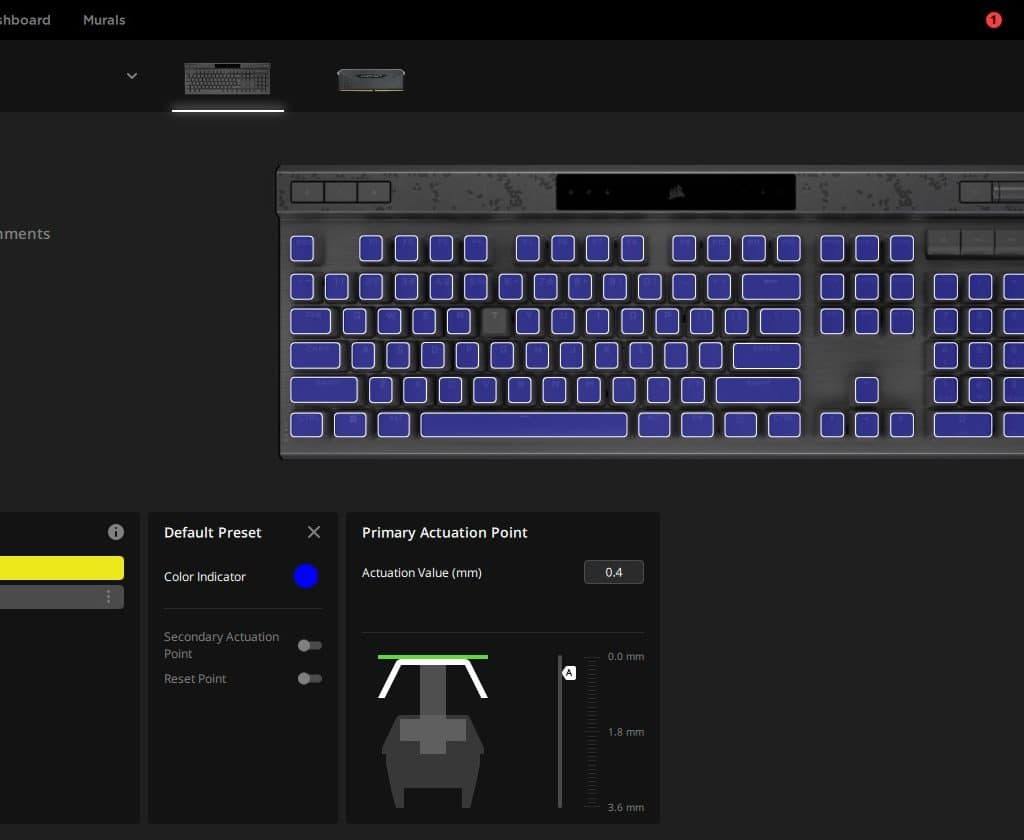Viewport: 1024px width, 840px height.
Task: Open the Murals tab
Action: click(x=104, y=20)
